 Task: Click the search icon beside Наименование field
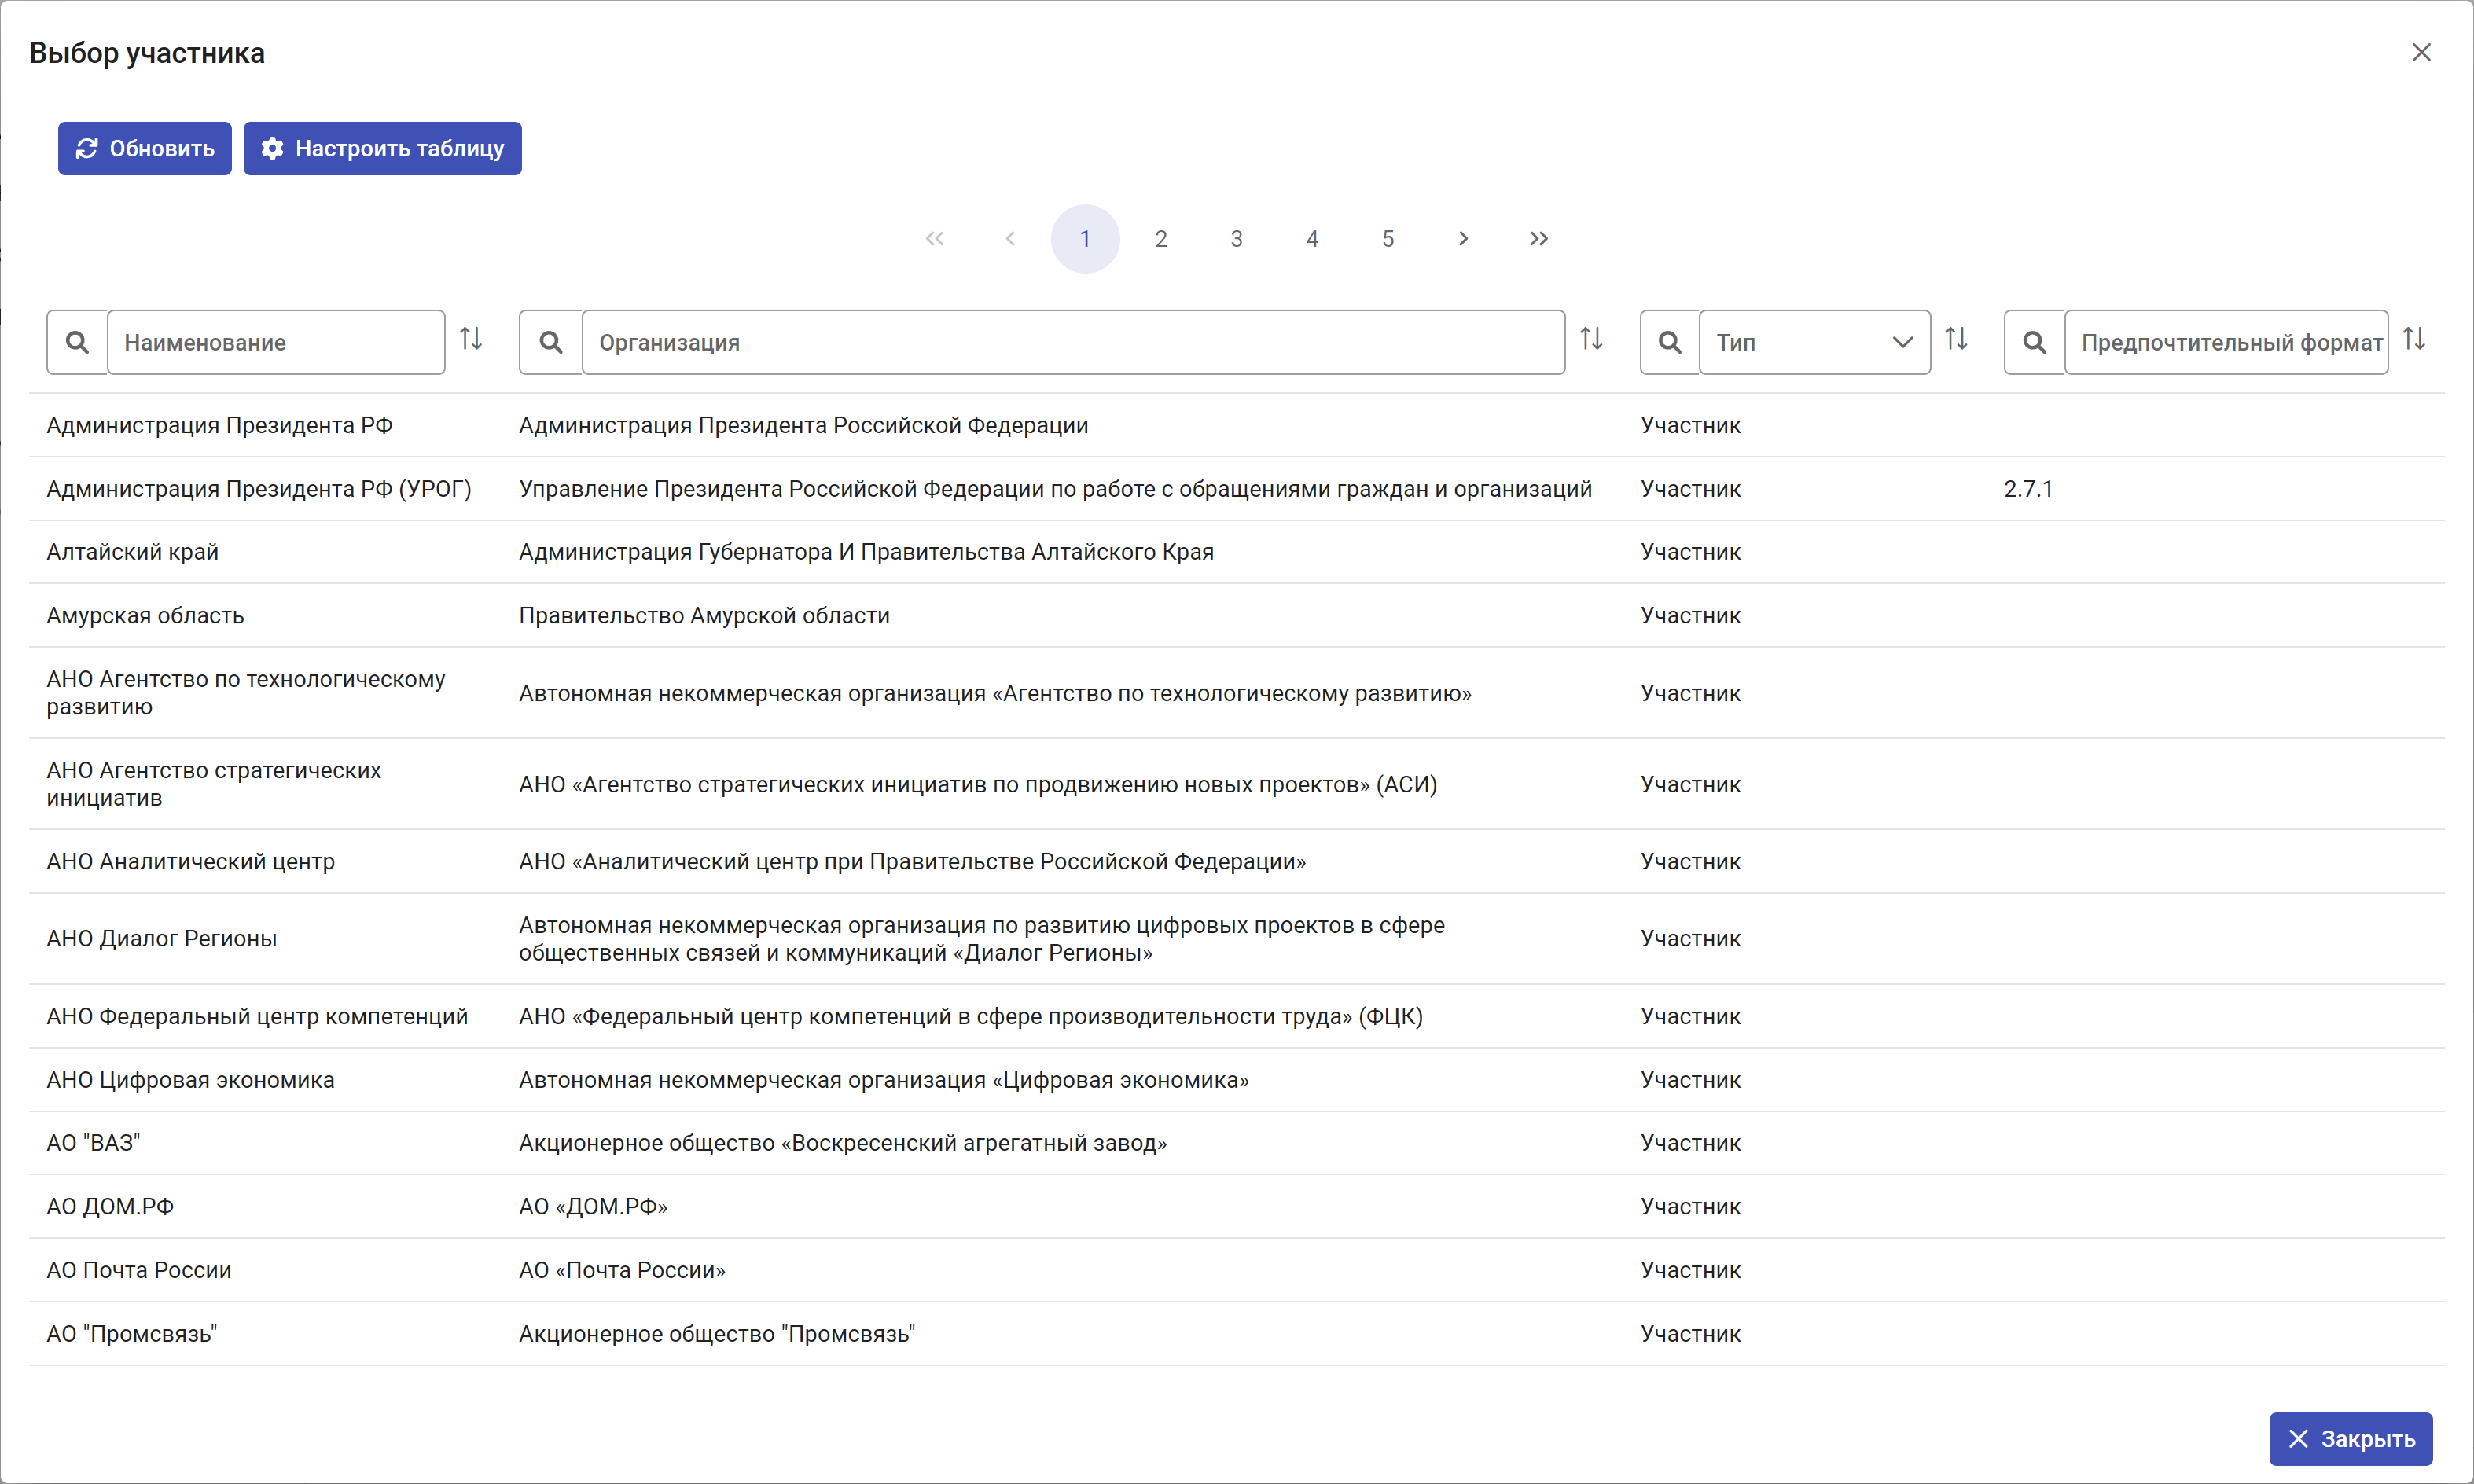[77, 342]
